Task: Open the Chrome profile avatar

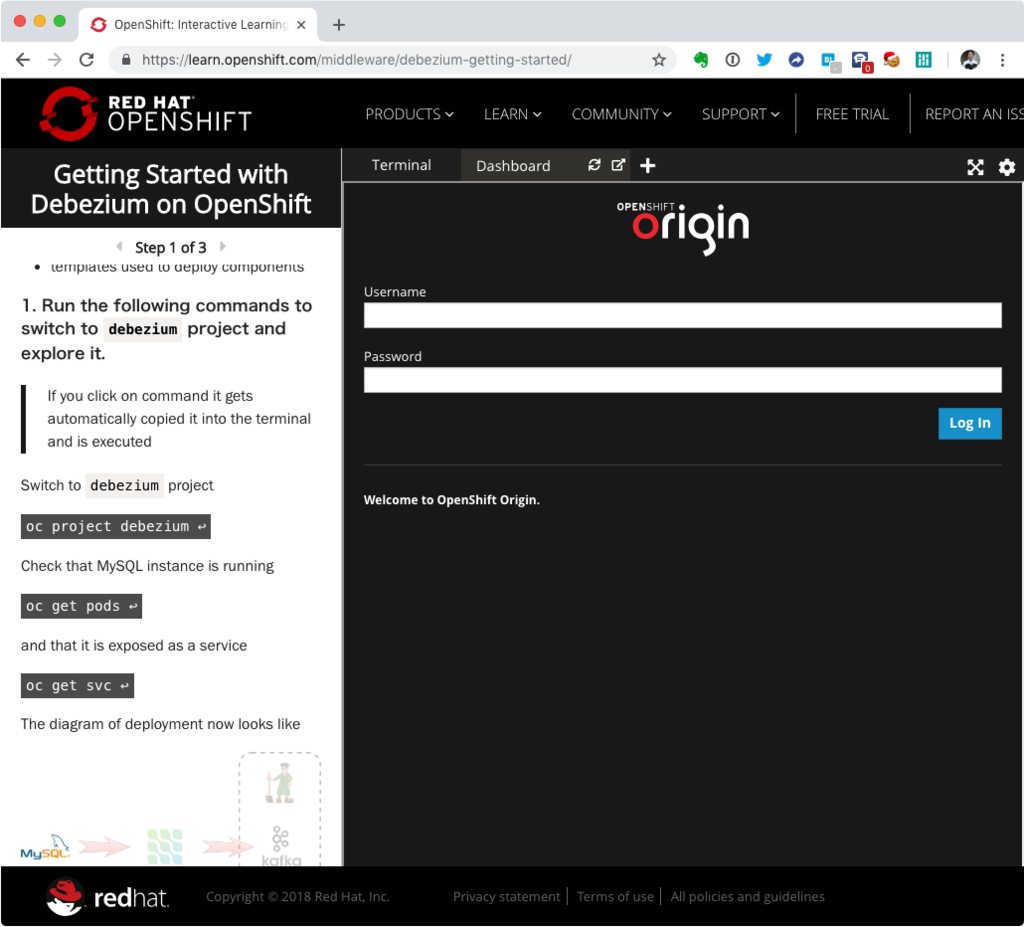Action: (970, 60)
